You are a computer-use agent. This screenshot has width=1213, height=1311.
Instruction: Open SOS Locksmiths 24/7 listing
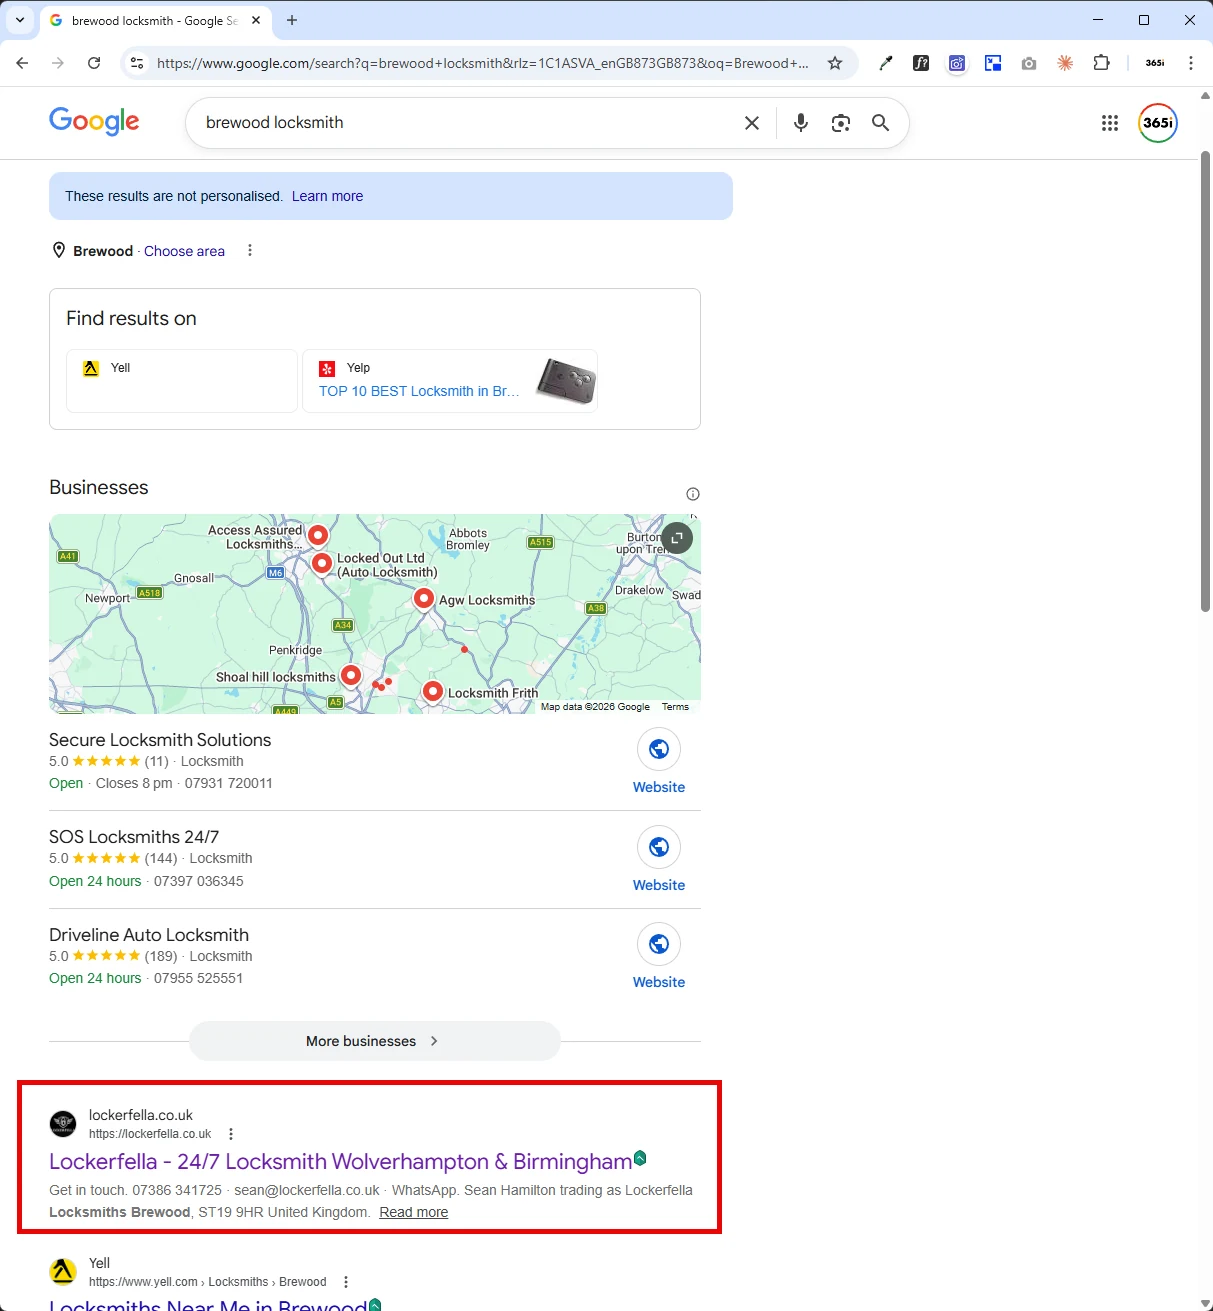point(134,837)
